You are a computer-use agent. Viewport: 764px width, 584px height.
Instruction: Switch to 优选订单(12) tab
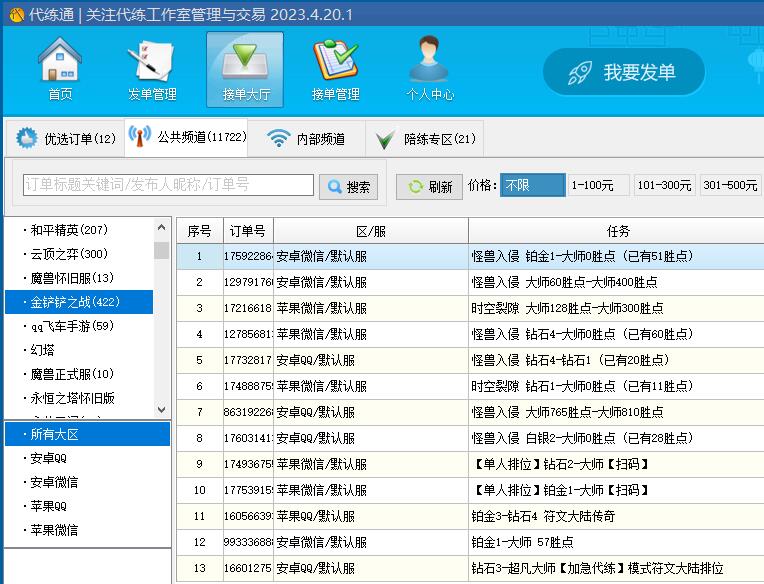[x=65, y=139]
